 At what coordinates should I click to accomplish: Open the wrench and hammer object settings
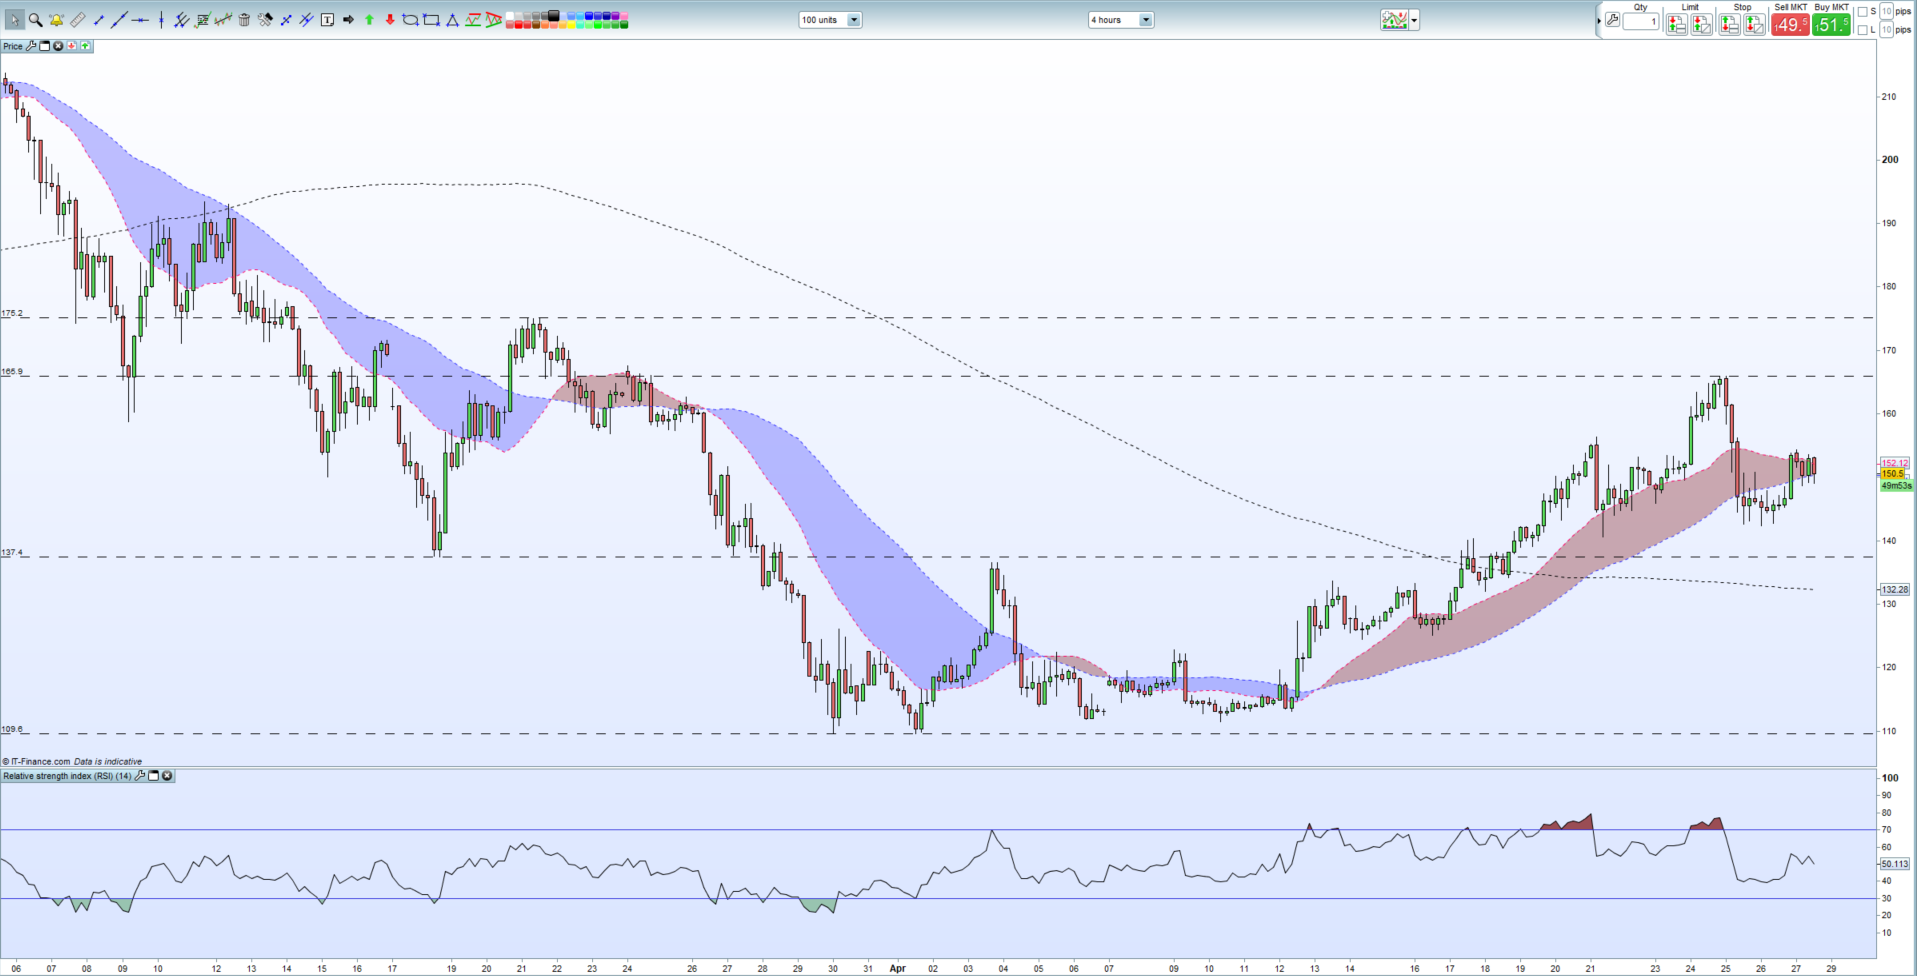tap(265, 20)
